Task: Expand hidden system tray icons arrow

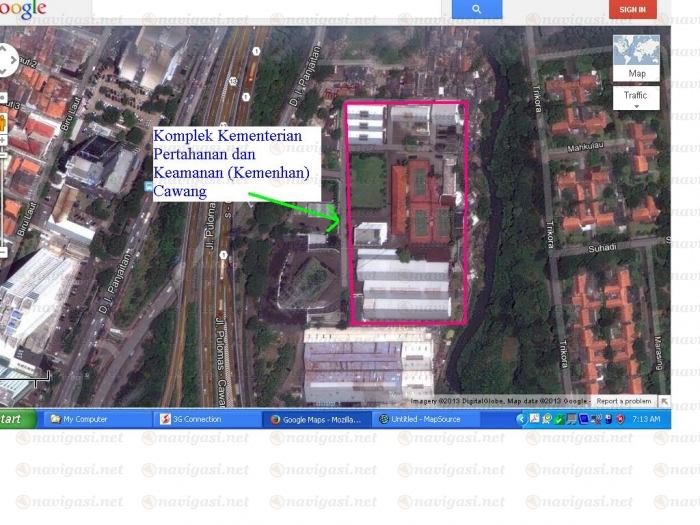Action: (522, 419)
